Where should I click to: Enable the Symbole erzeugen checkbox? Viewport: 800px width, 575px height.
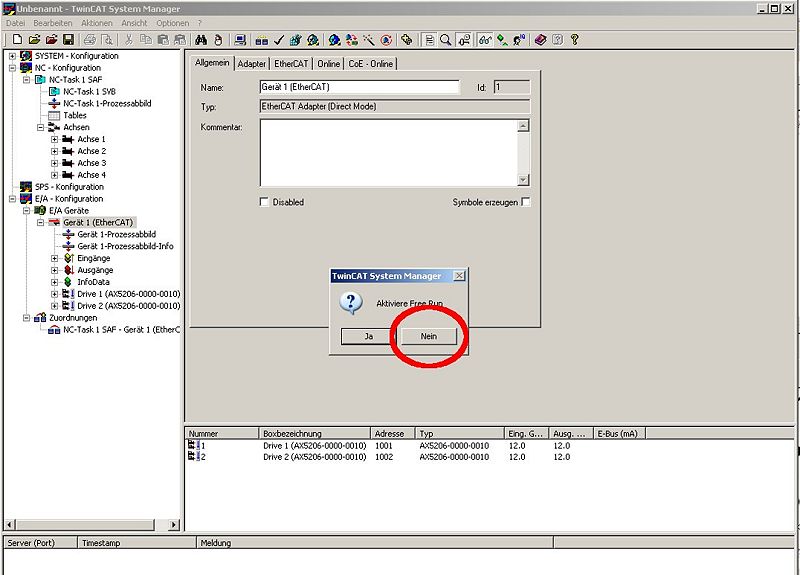click(x=526, y=202)
